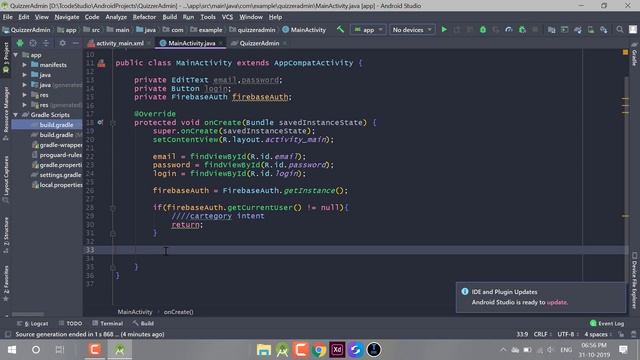Open the Build menu
The height and width of the screenshot is (360, 640).
[x=169, y=17]
